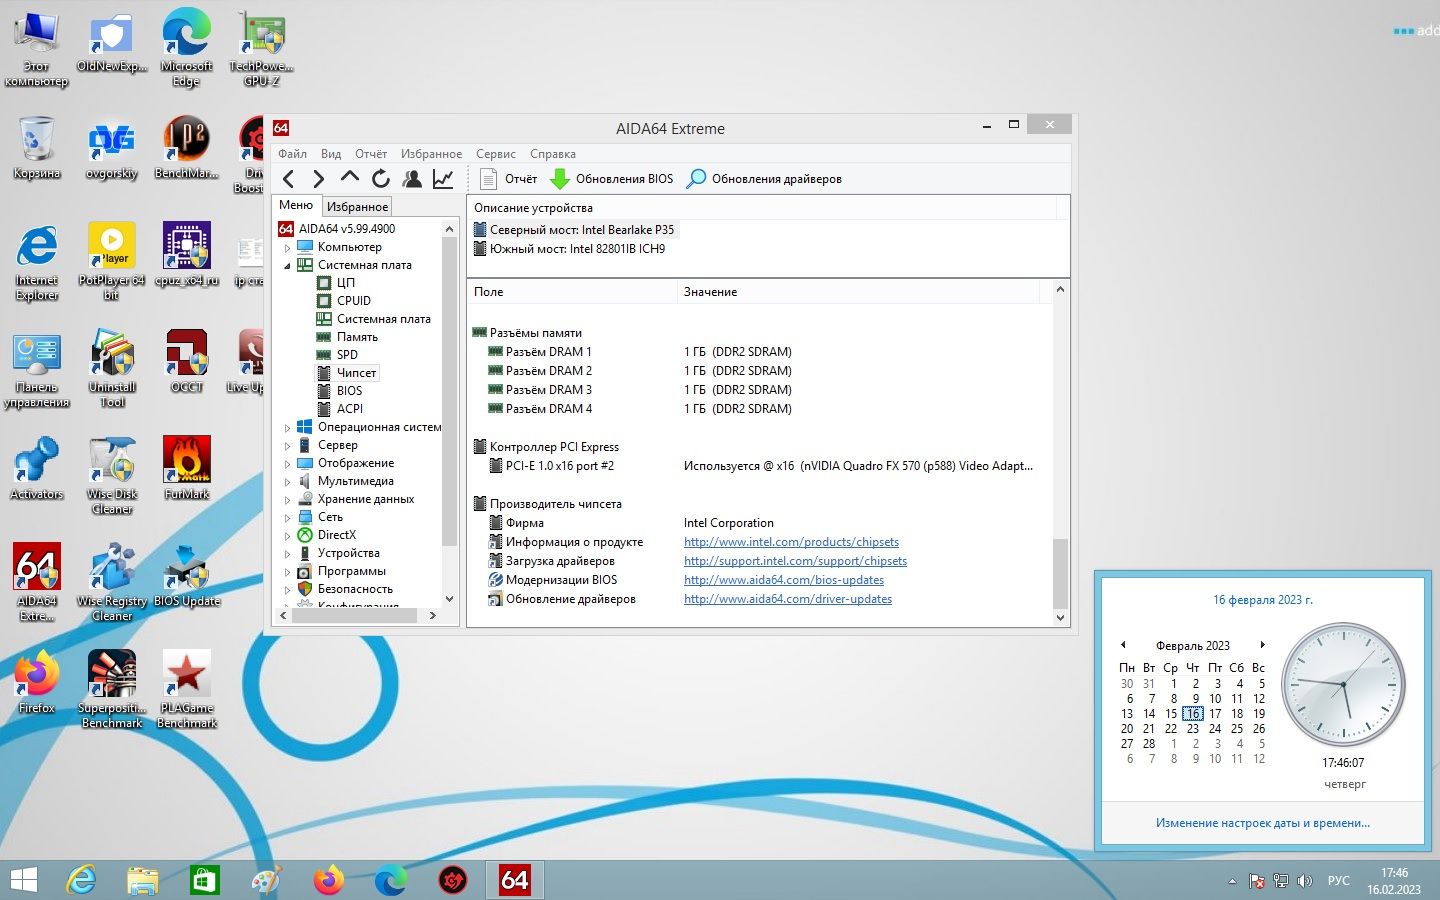The image size is (1440, 900).
Task: Expand the Сервер tree node
Action: pyautogui.click(x=287, y=445)
